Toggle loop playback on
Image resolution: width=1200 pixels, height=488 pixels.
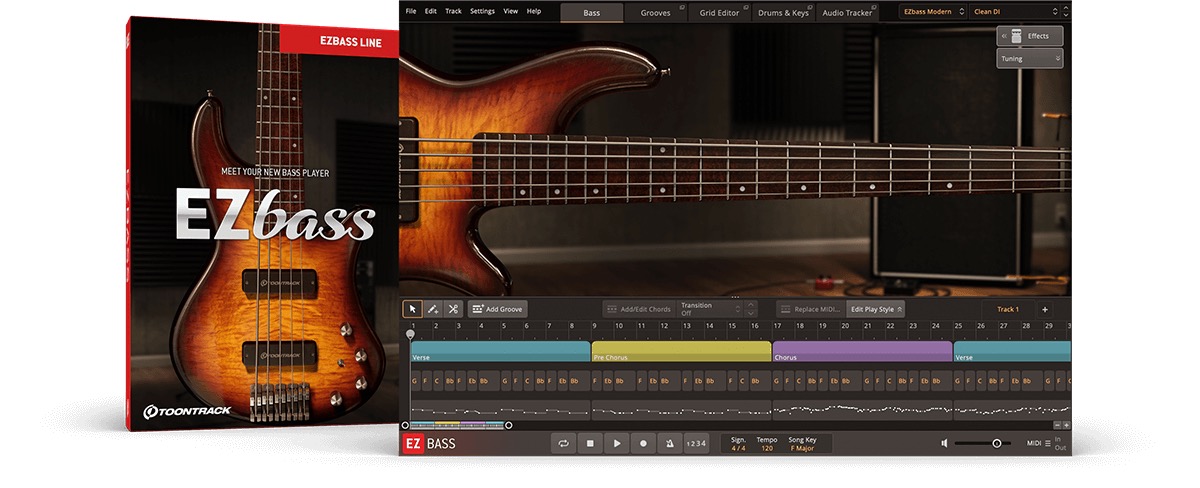click(564, 443)
